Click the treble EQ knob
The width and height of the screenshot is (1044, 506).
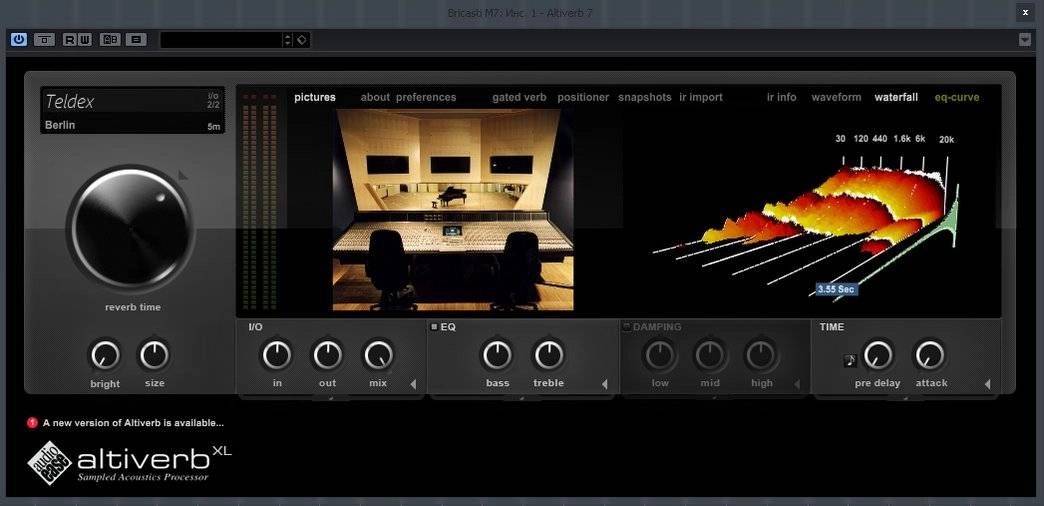(549, 356)
